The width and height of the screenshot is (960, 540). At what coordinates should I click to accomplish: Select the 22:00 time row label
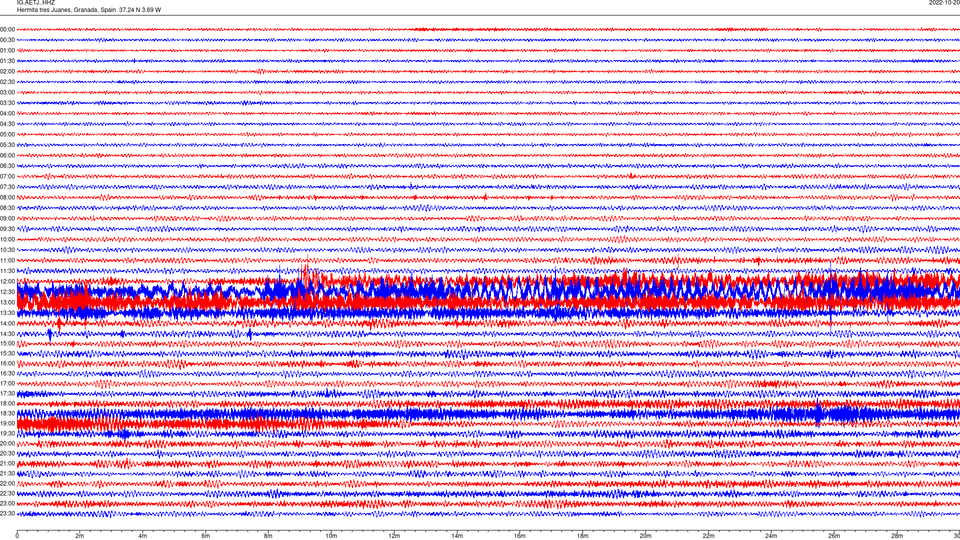coord(7,484)
